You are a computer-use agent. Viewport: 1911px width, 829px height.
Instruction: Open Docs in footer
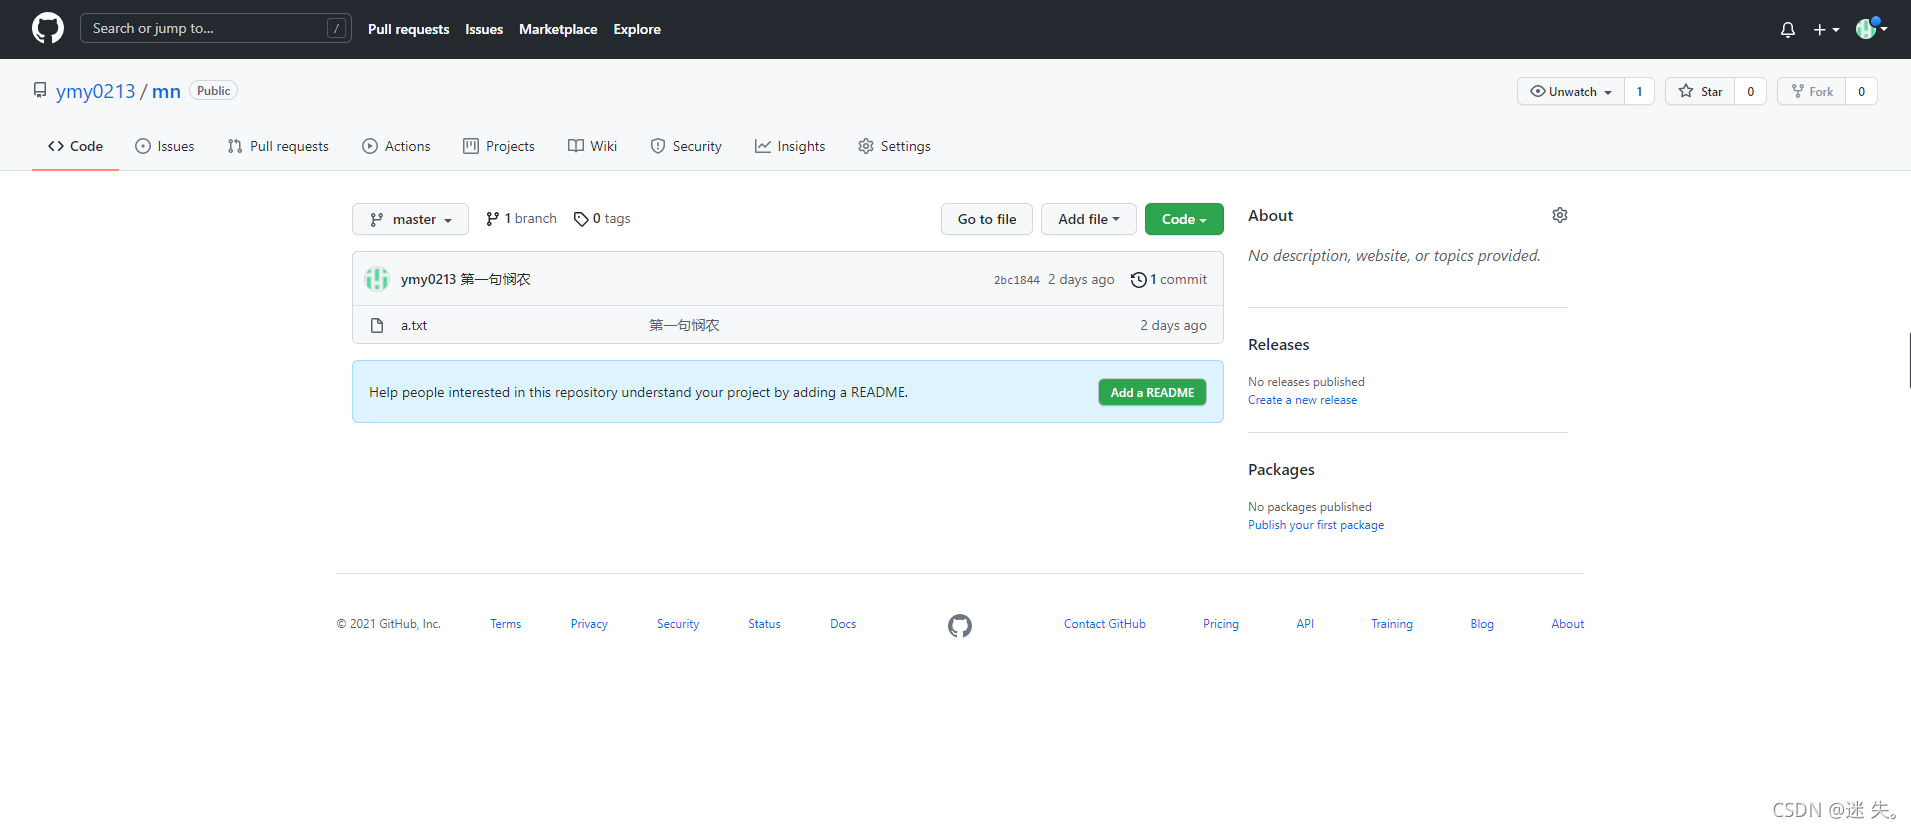843,624
